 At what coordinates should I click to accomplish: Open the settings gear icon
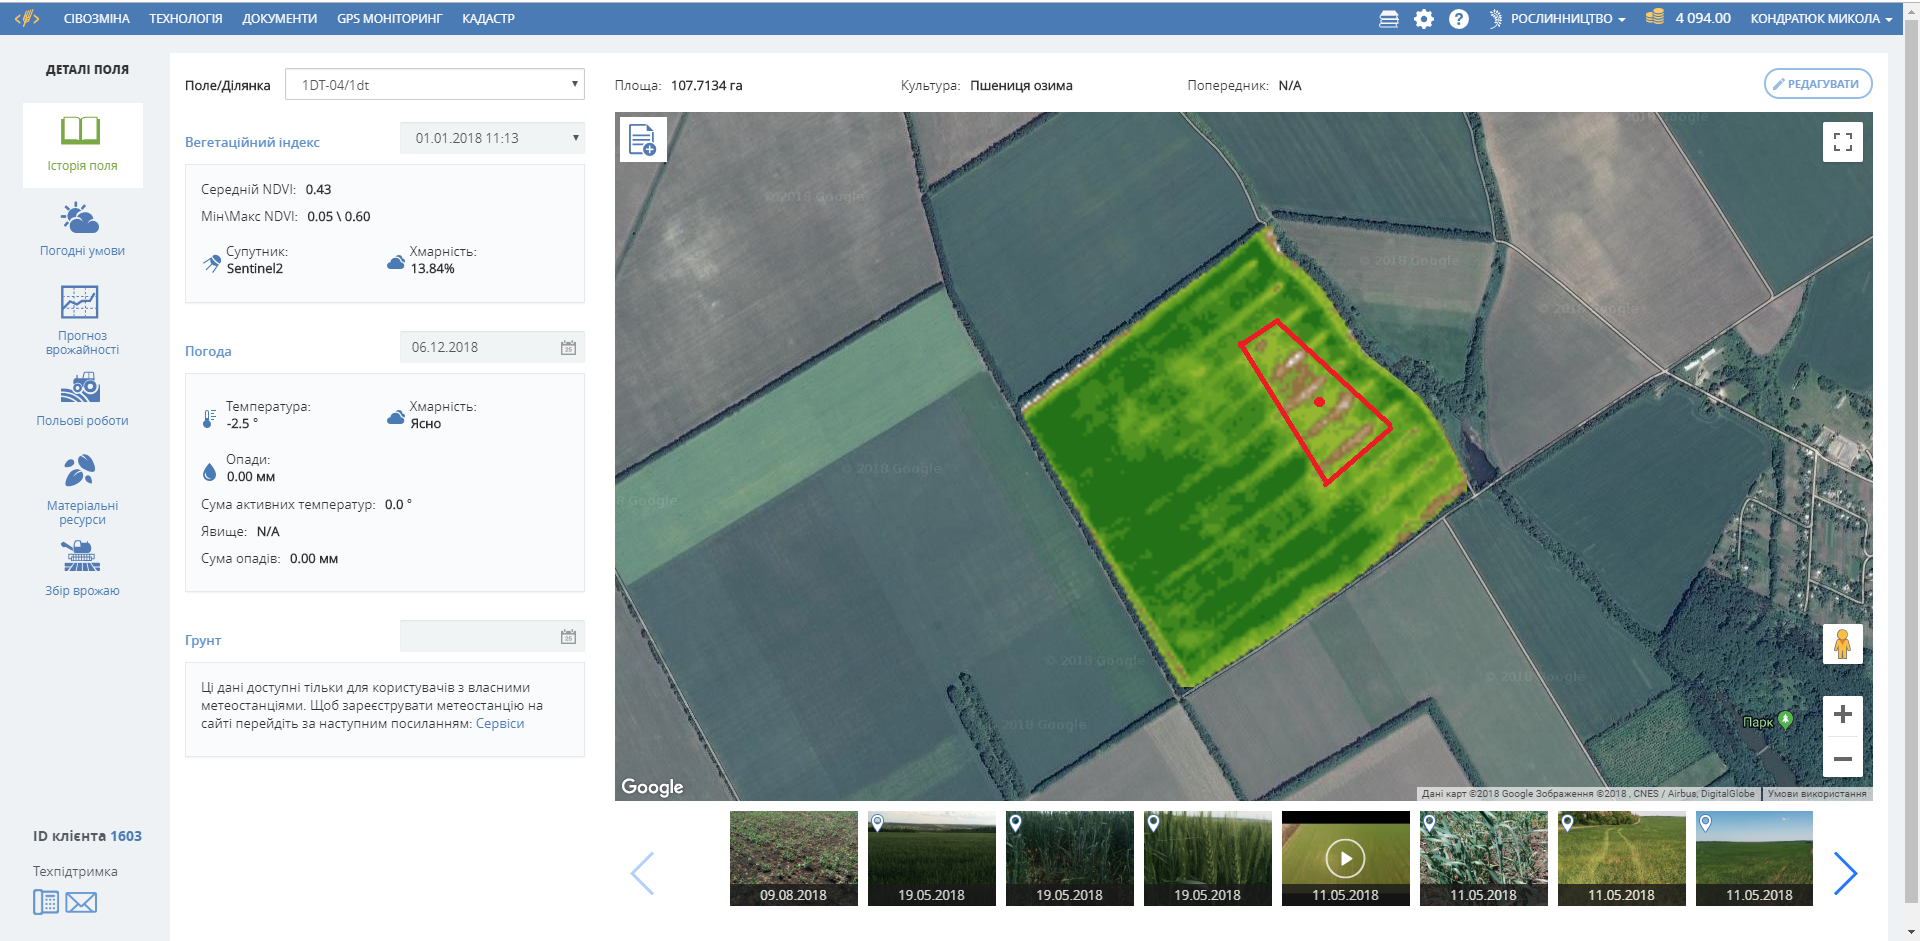coord(1423,19)
